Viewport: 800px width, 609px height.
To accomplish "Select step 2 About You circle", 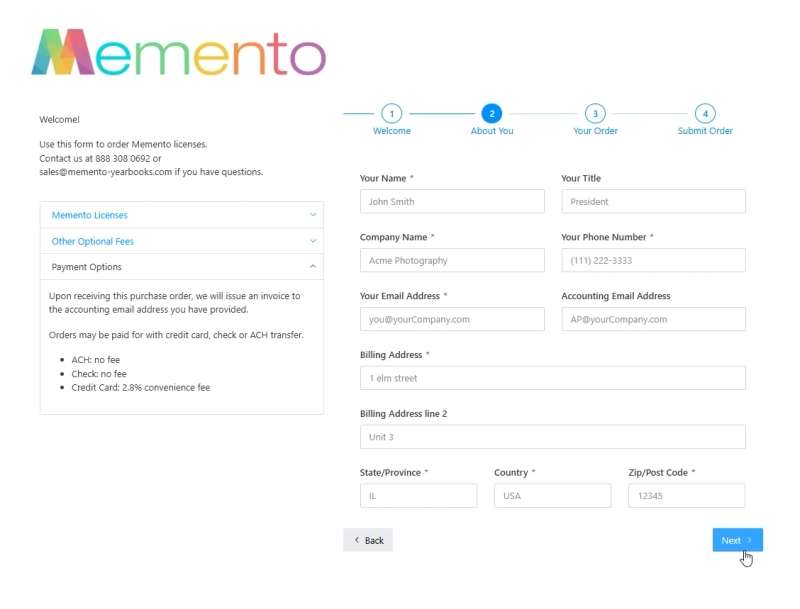I will 492,114.
